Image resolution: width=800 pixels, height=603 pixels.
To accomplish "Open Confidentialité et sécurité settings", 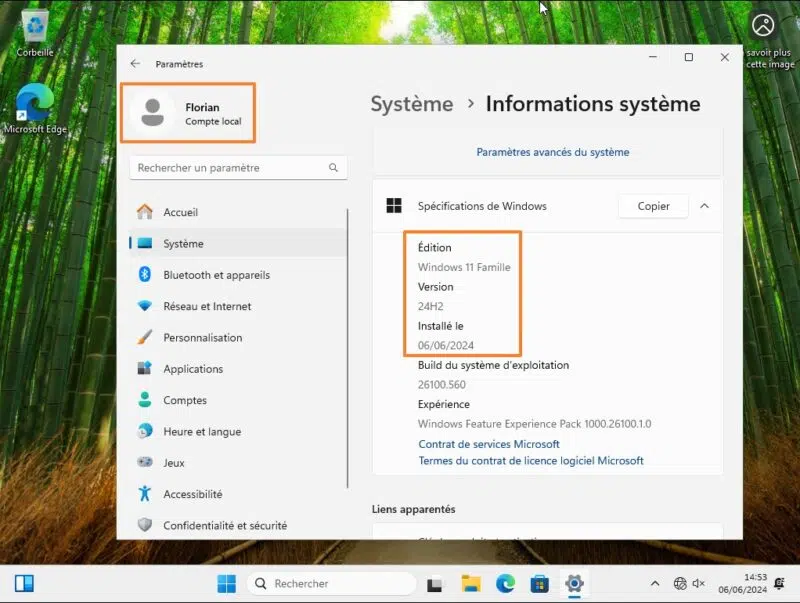I will click(224, 525).
